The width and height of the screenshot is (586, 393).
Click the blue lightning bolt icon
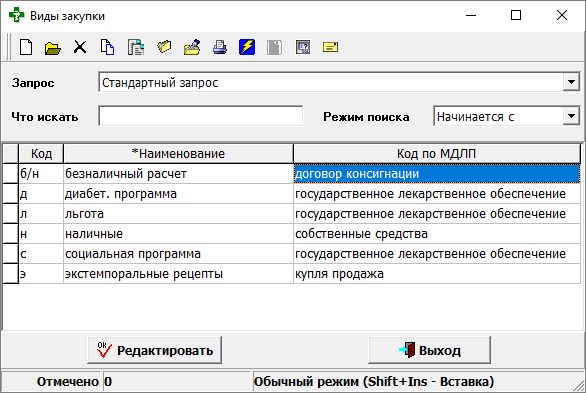pyautogui.click(x=247, y=47)
